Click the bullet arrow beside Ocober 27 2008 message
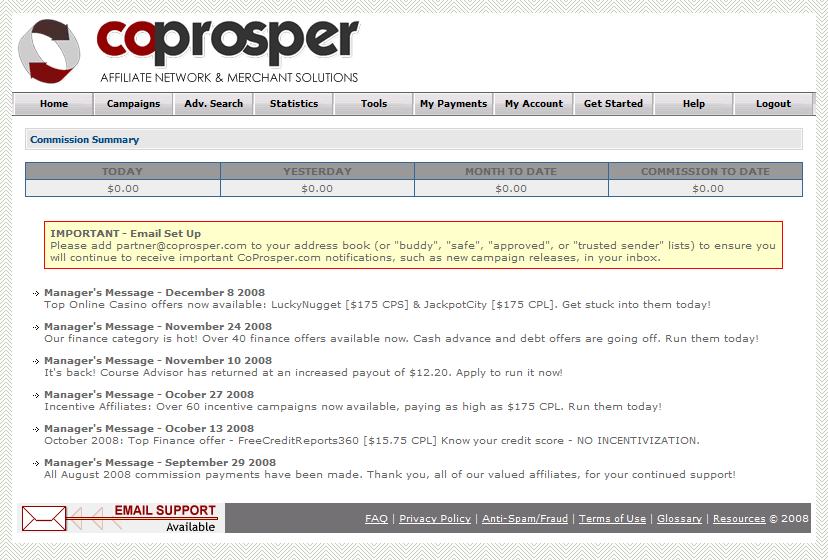Screen dimensions: 828x560 [x=36, y=395]
